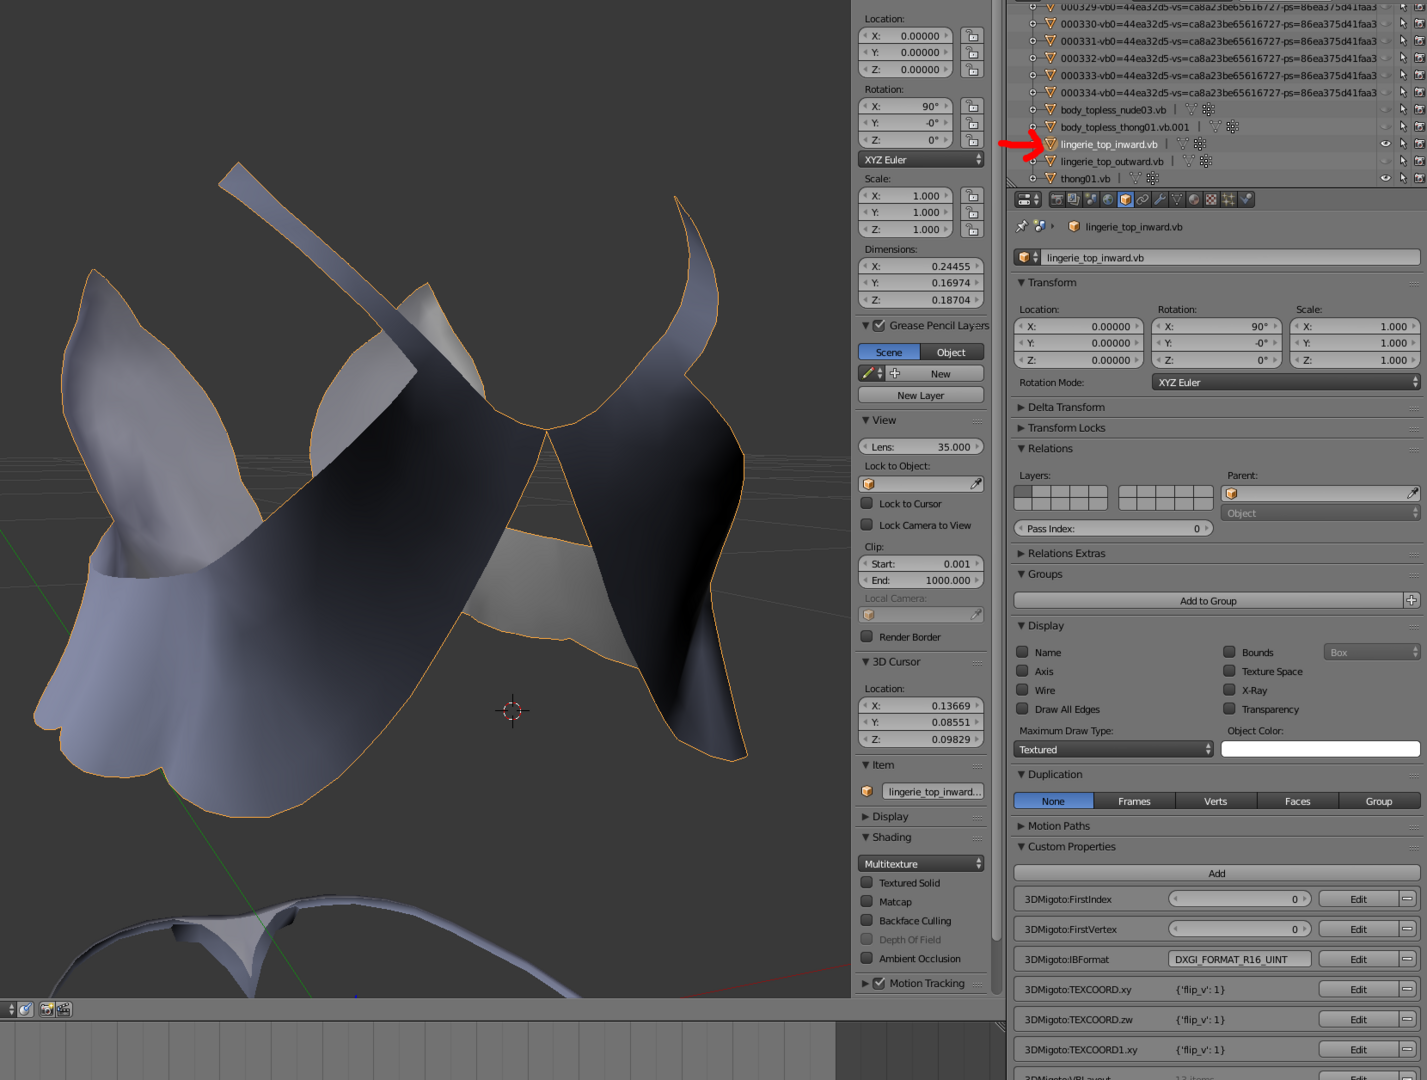The image size is (1427, 1080).
Task: Switch the Grease Pencil source to Object
Action: [951, 352]
